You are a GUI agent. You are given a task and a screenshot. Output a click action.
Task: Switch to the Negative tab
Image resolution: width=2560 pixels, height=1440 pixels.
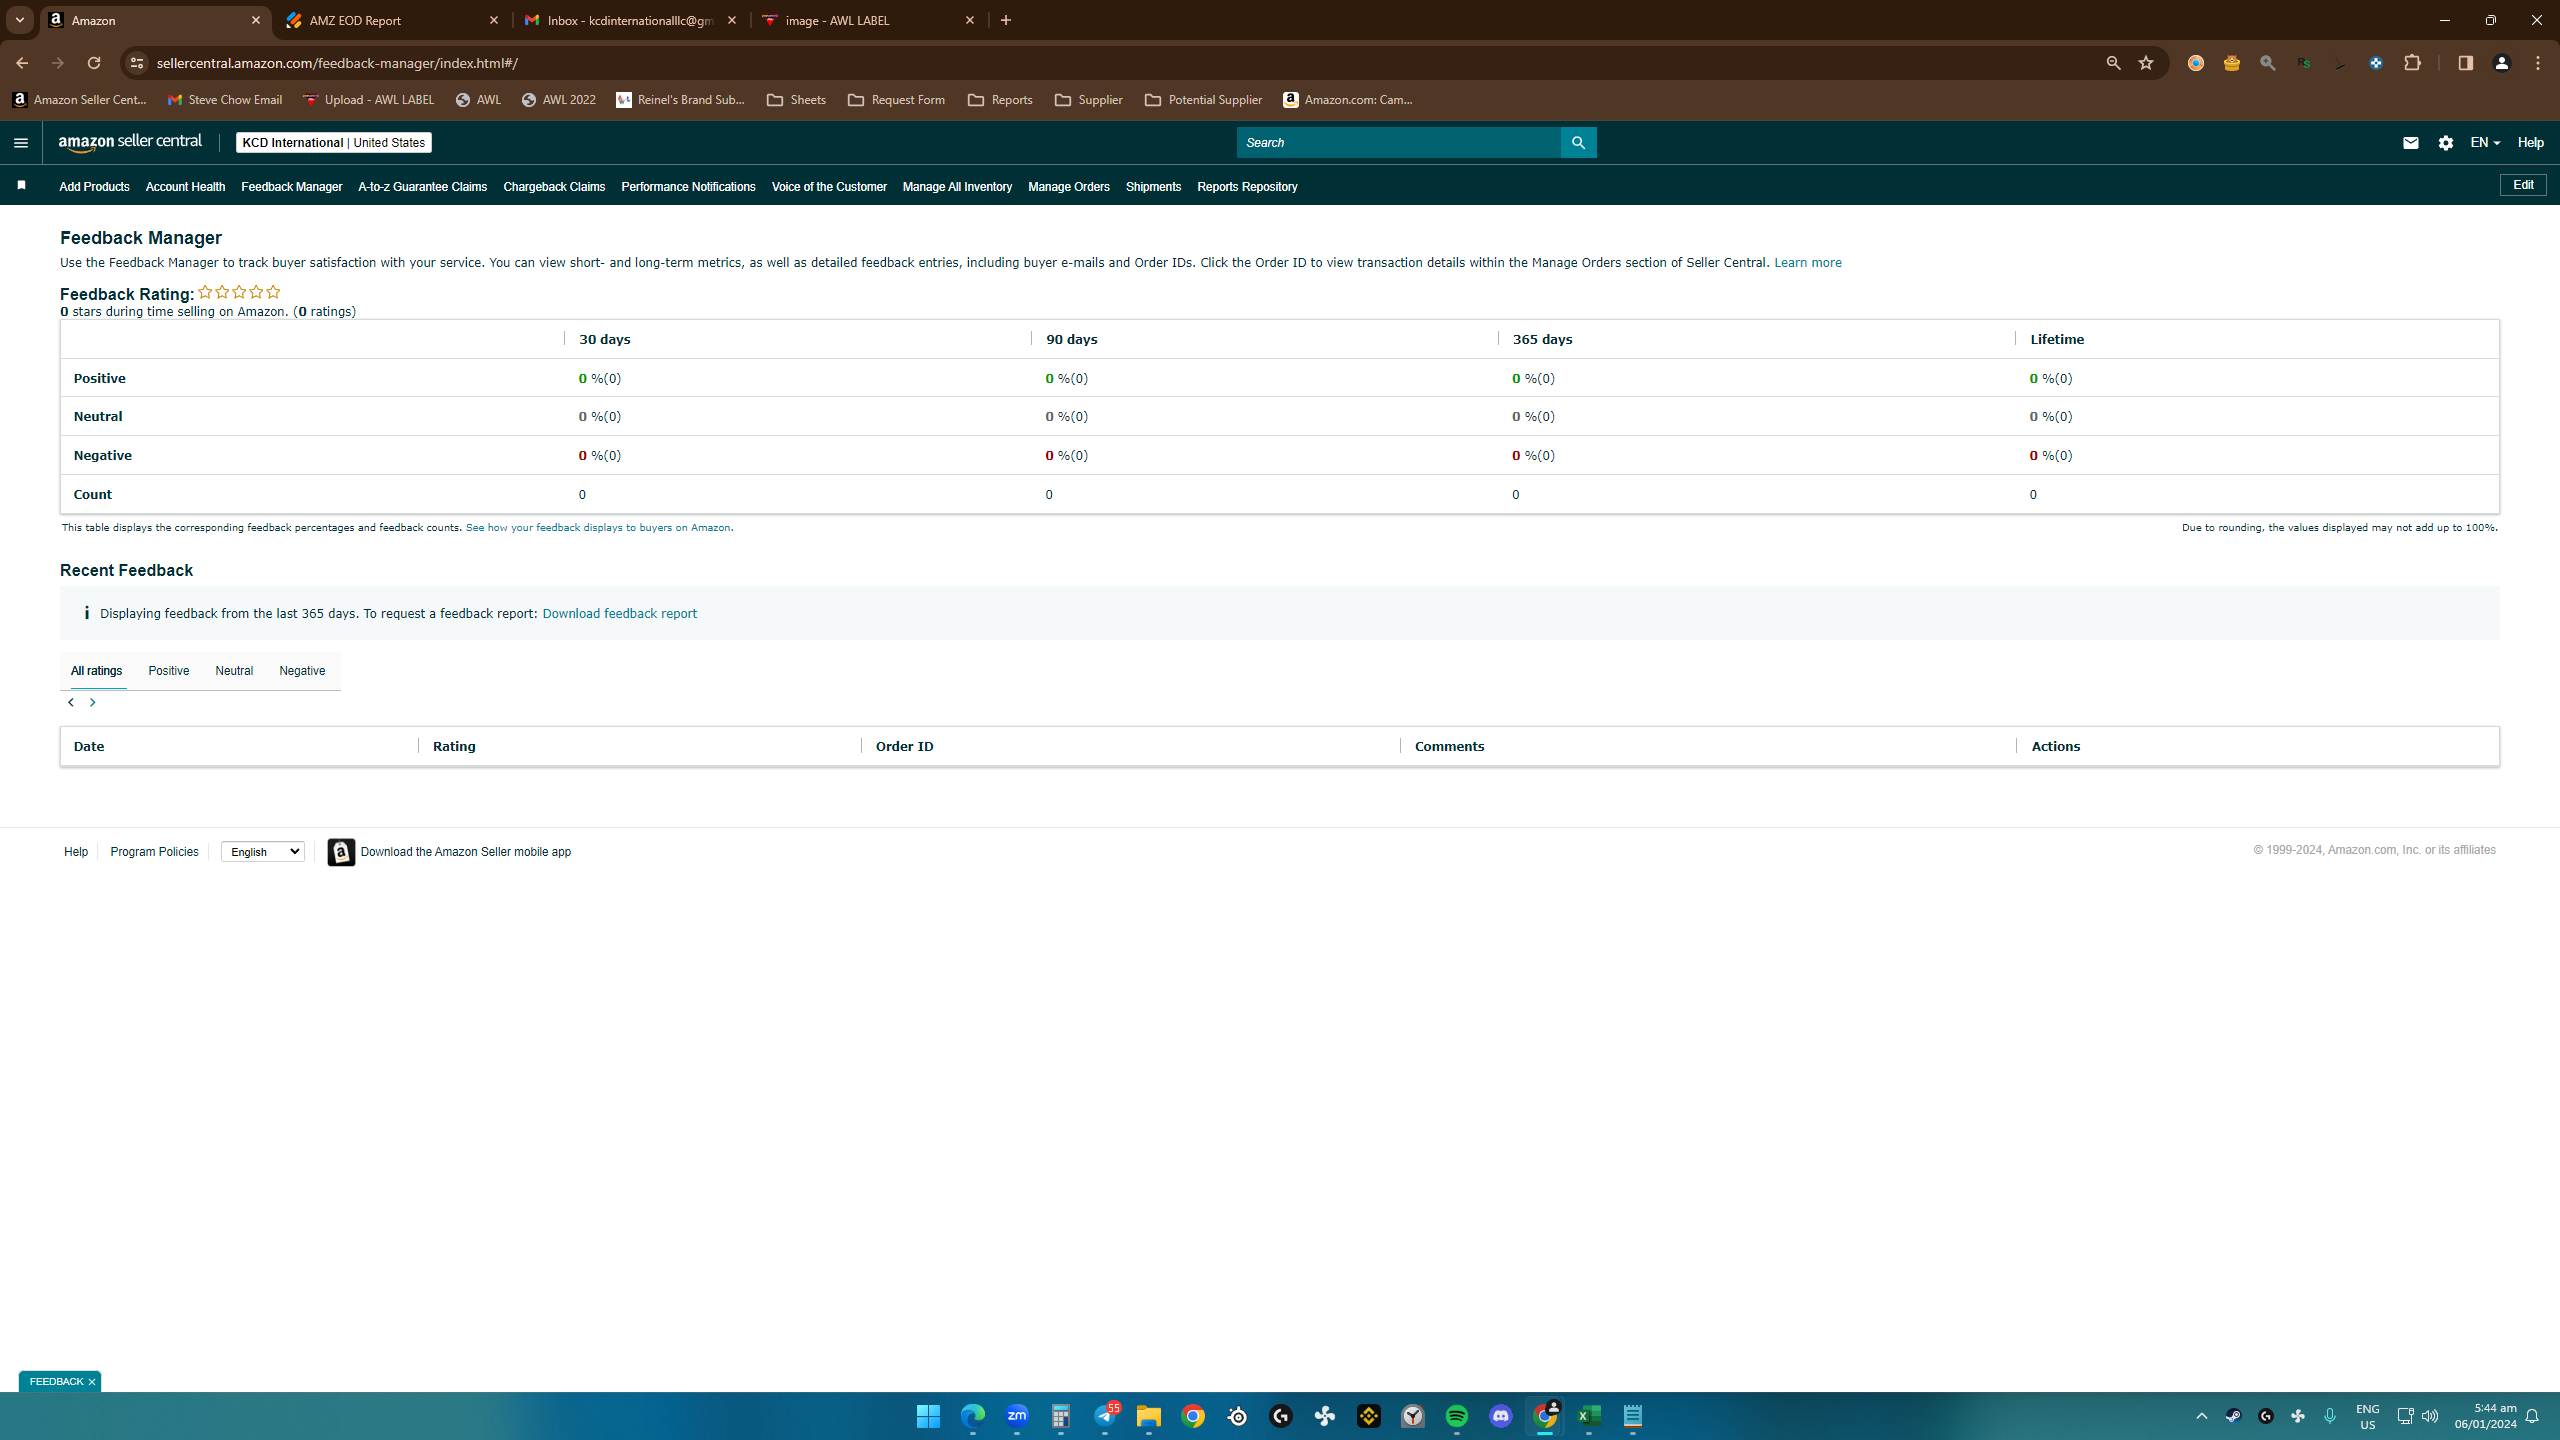[302, 671]
